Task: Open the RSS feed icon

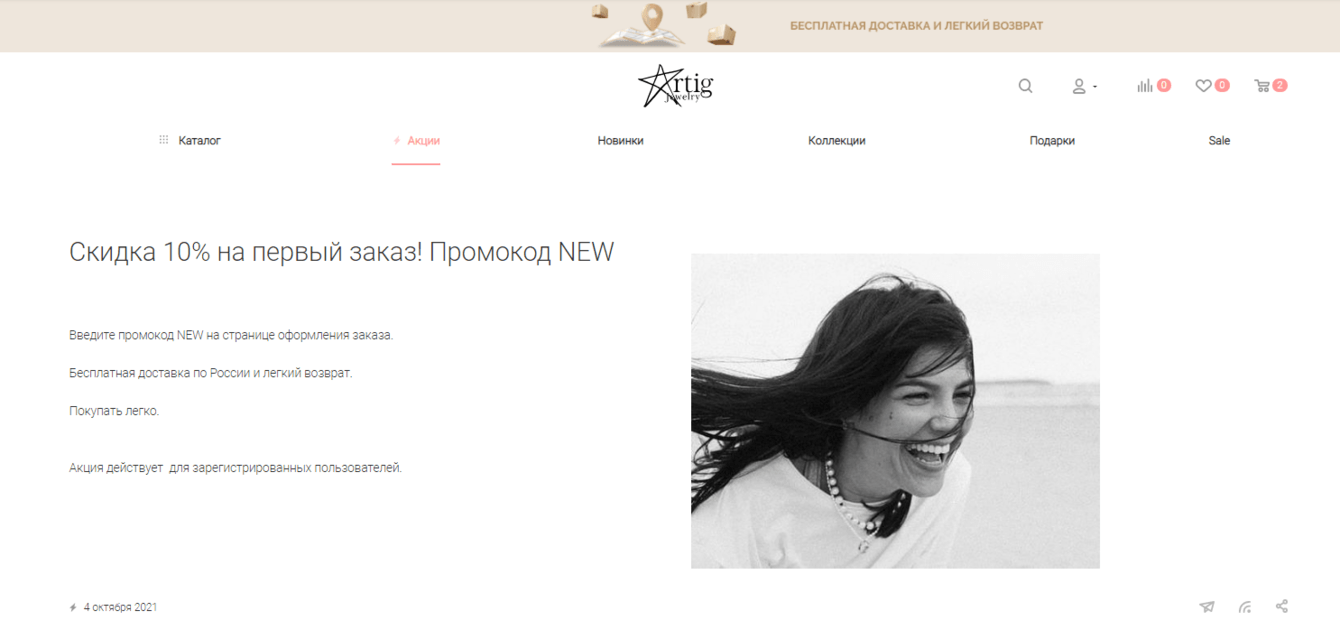Action: tap(1245, 607)
